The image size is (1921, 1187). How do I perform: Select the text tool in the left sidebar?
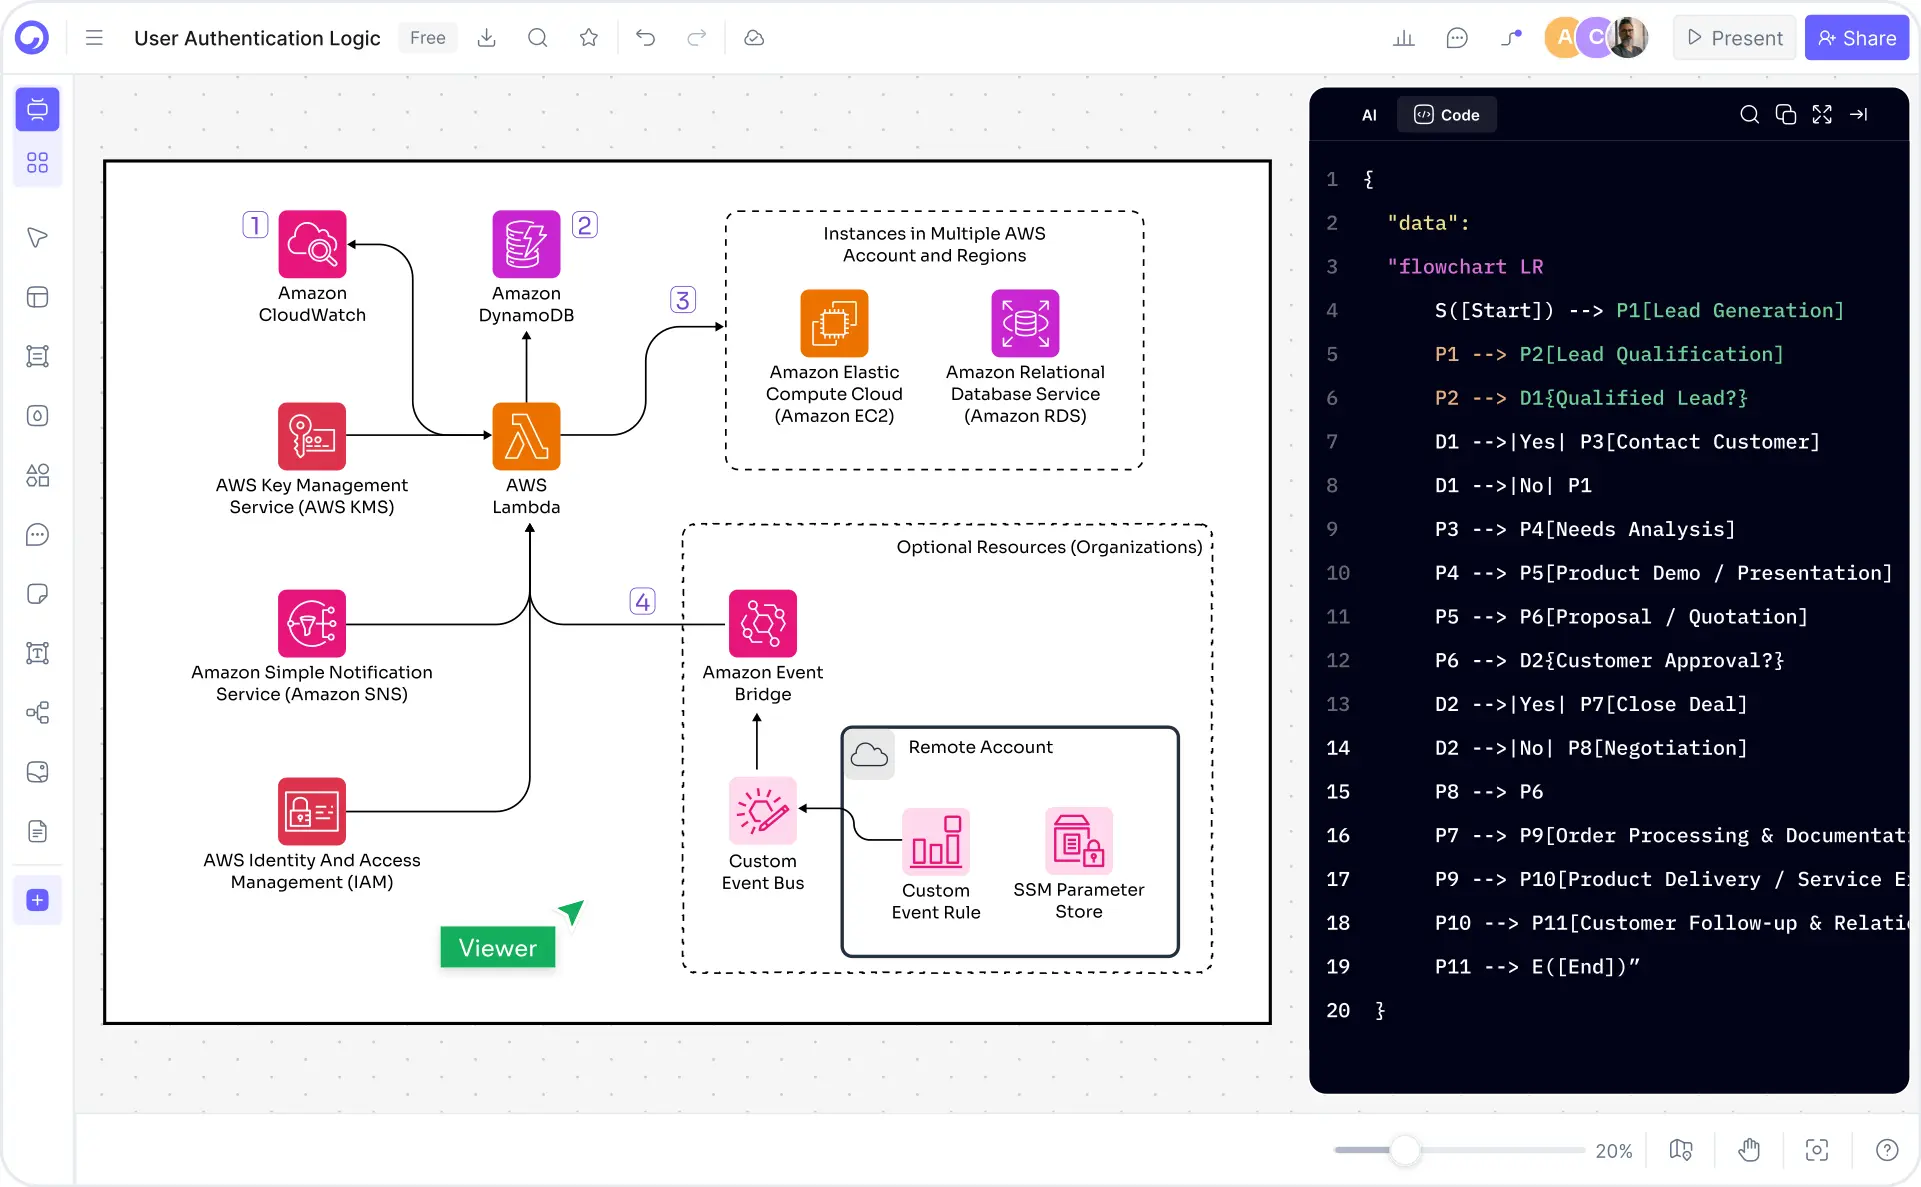[37, 653]
